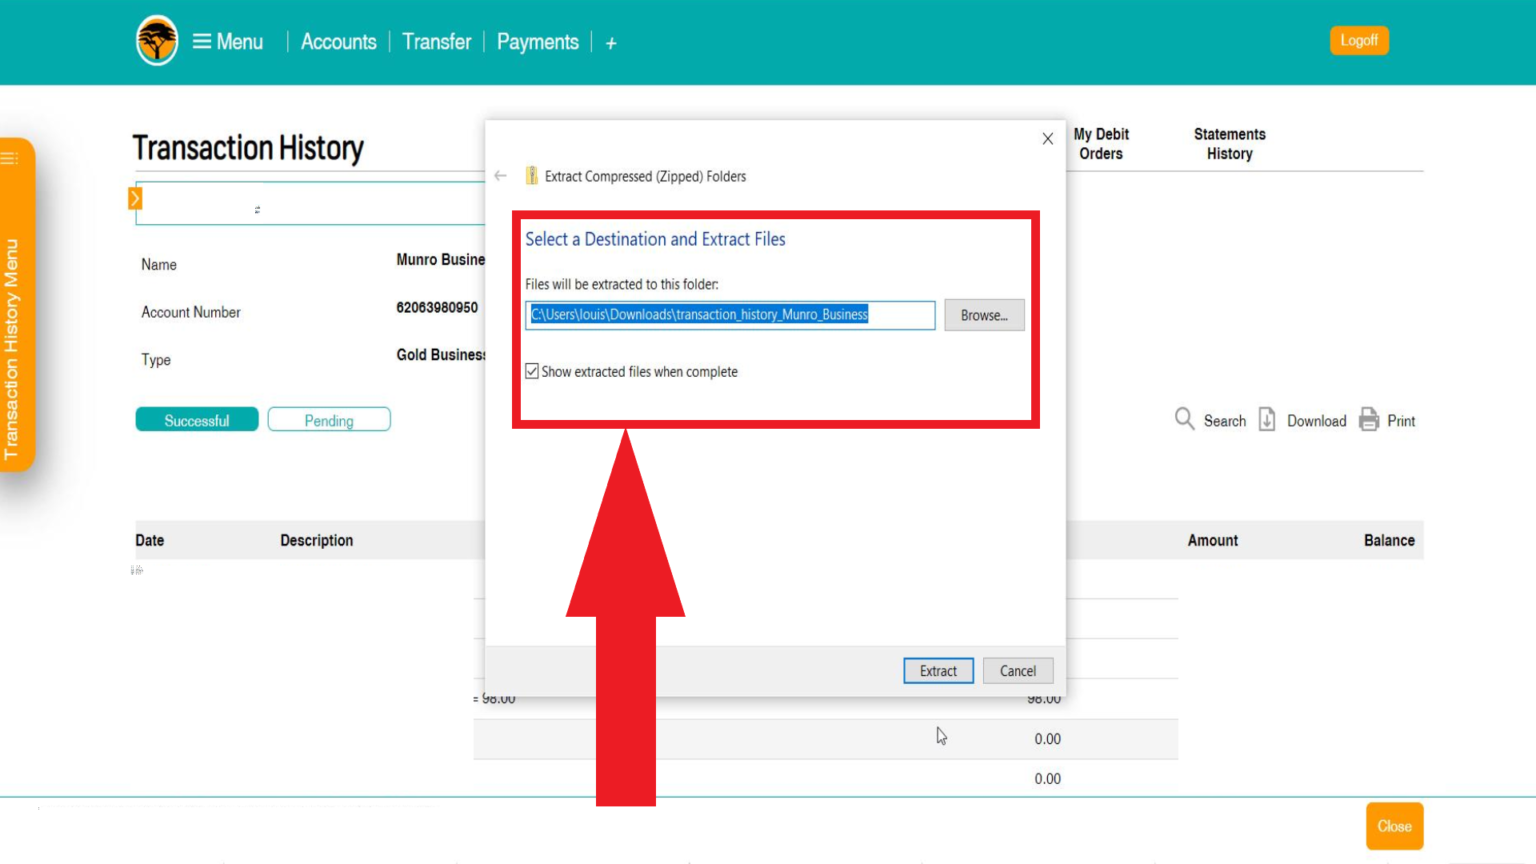Click the zipped folder icon in dialog
The image size is (1536, 864).
coord(531,176)
